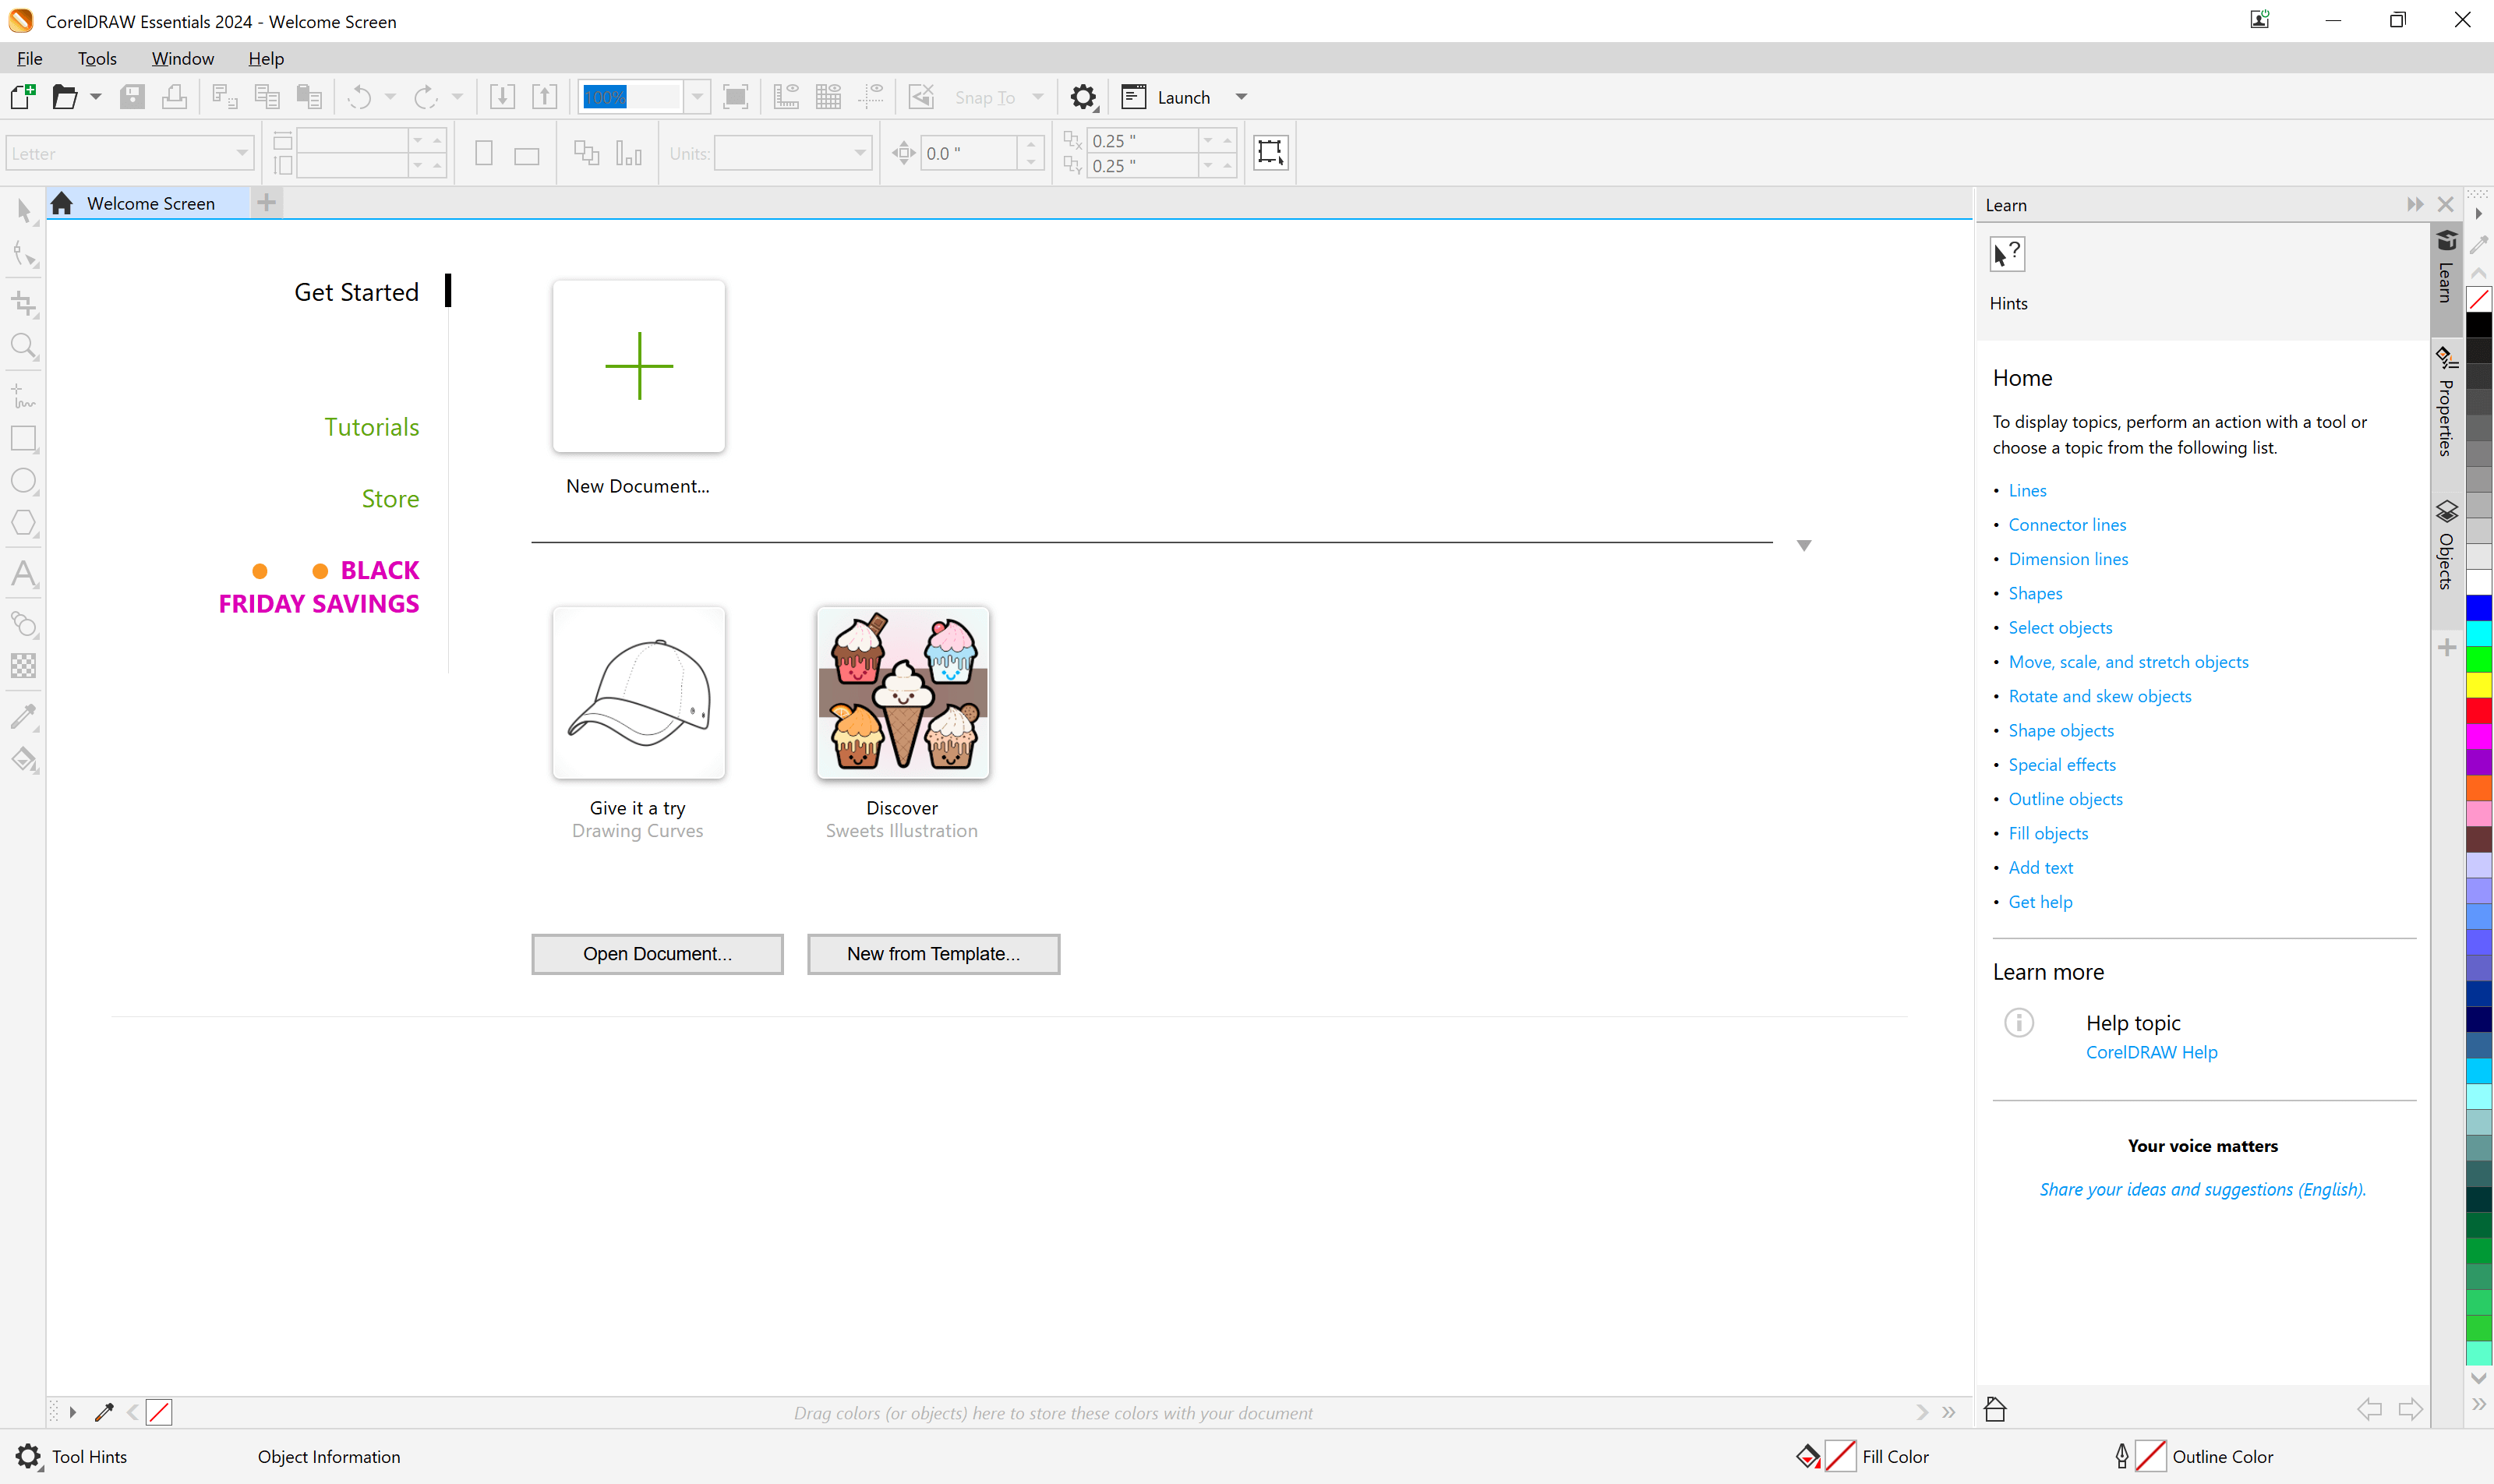Select the Ellipse tool
This screenshot has width=2494, height=1484.
pos(24,481)
